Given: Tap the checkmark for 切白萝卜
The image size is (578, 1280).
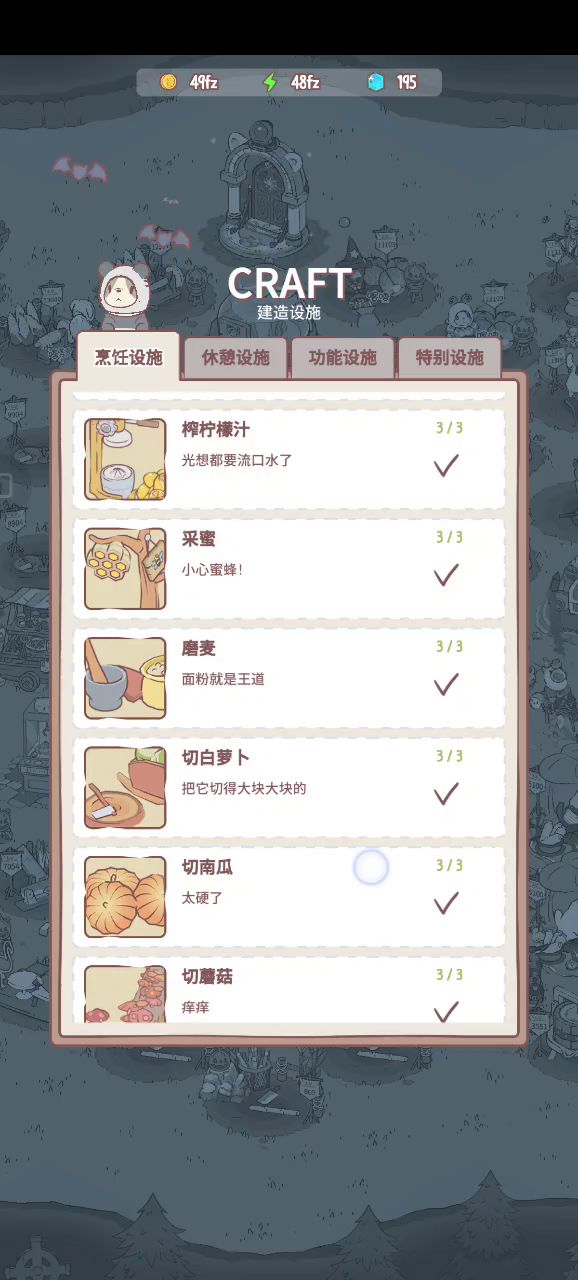Looking at the screenshot, I should coord(446,793).
